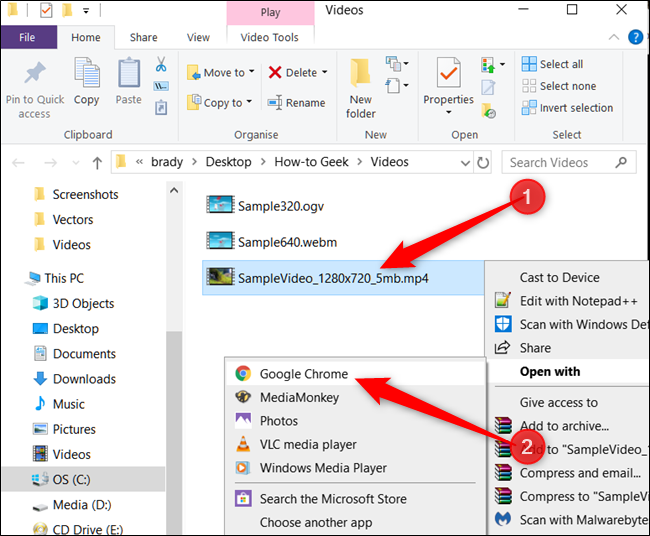Click the Paste shortcut icon
The width and height of the screenshot is (650, 536).
click(x=161, y=107)
